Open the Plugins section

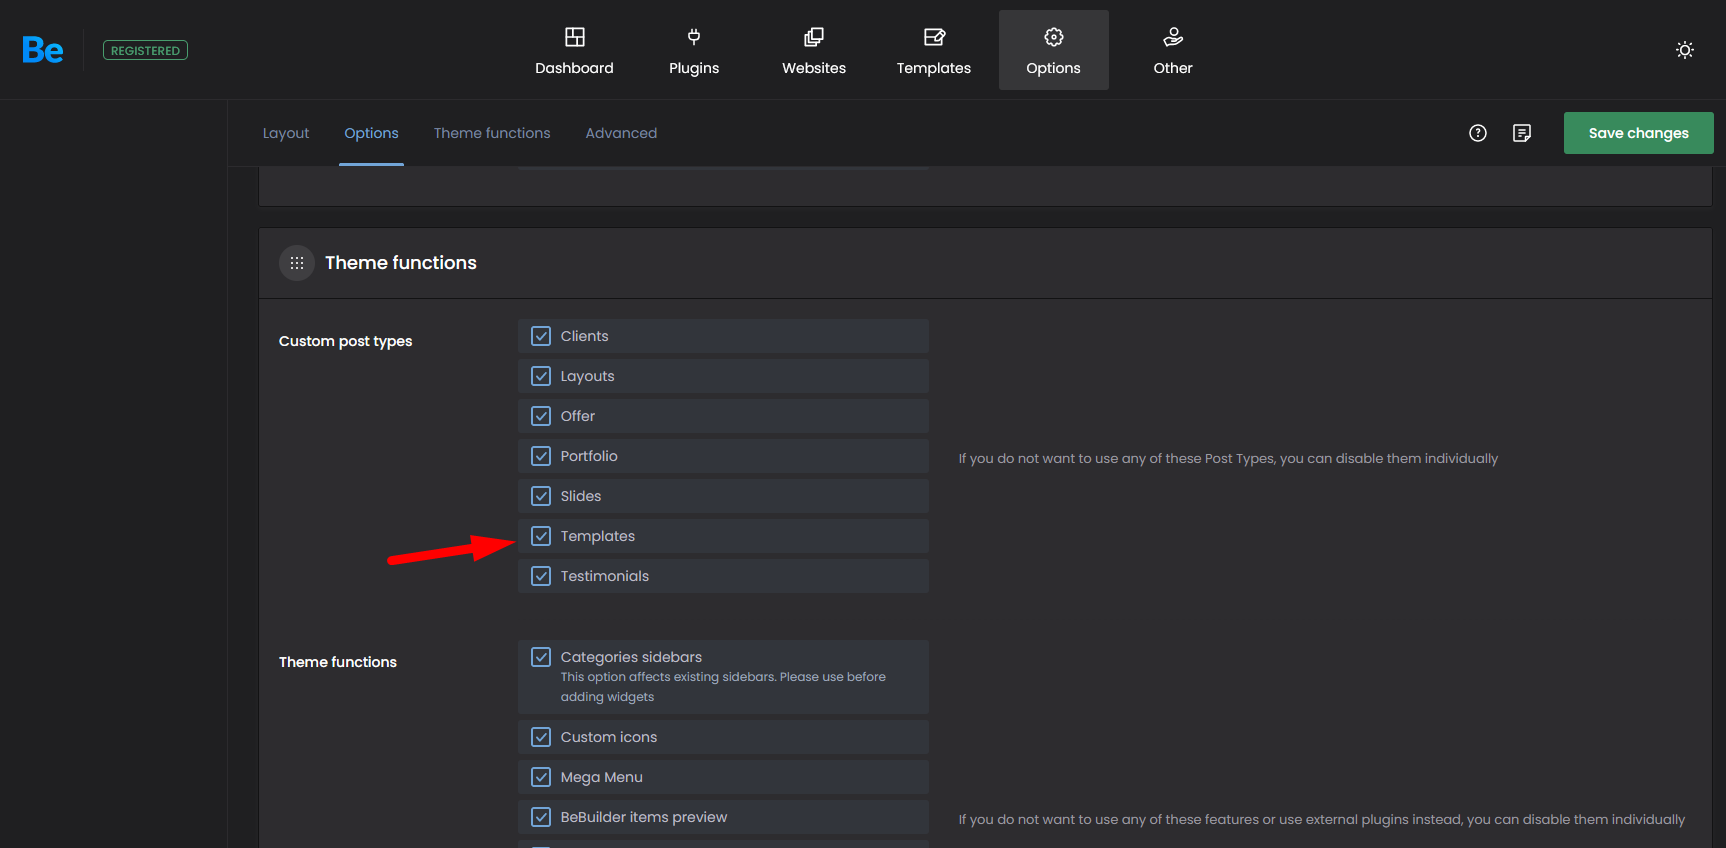(694, 50)
